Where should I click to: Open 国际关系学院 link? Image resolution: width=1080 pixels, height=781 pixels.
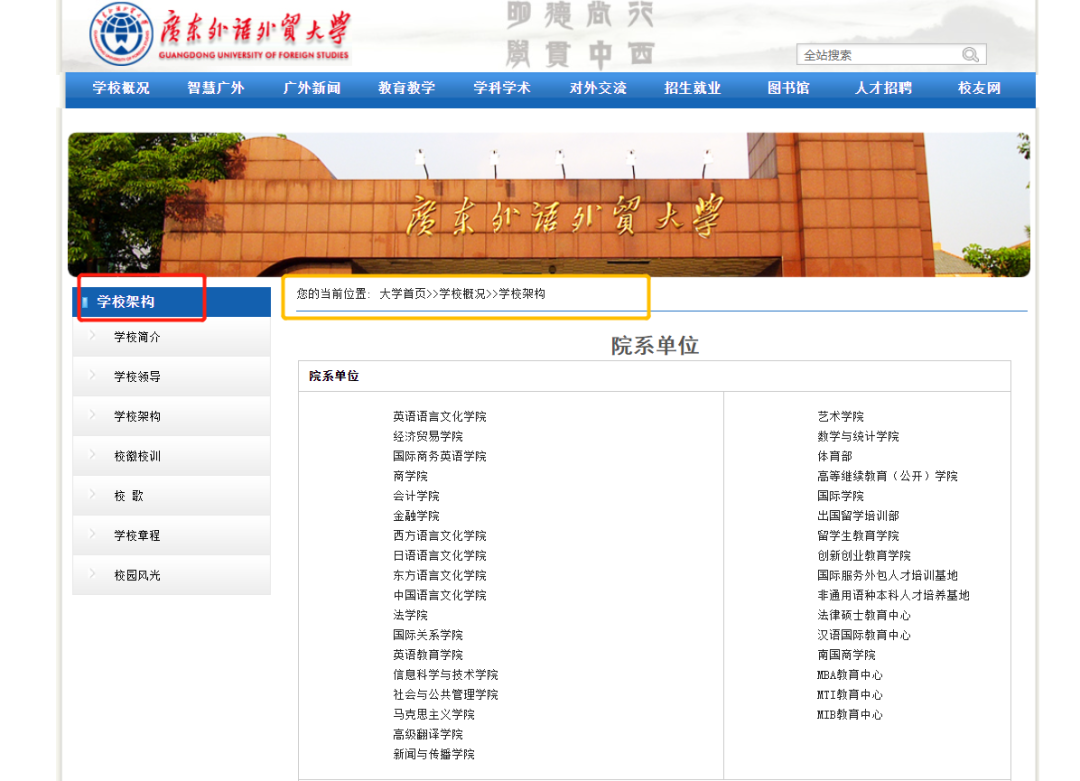[428, 635]
